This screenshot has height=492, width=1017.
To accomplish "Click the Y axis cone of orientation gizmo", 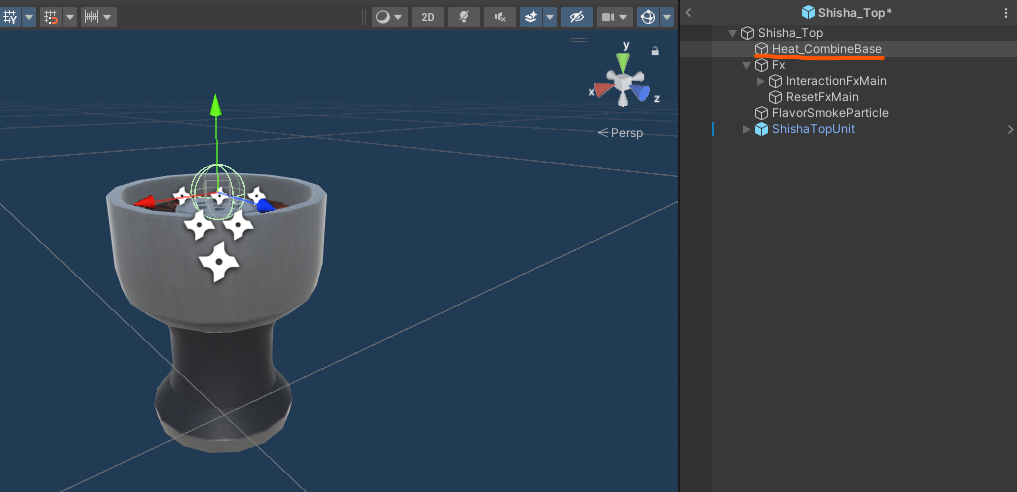I will 623,63.
